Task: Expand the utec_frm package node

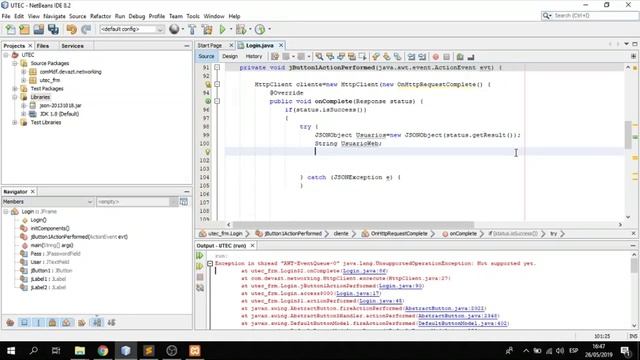Action: (24, 80)
